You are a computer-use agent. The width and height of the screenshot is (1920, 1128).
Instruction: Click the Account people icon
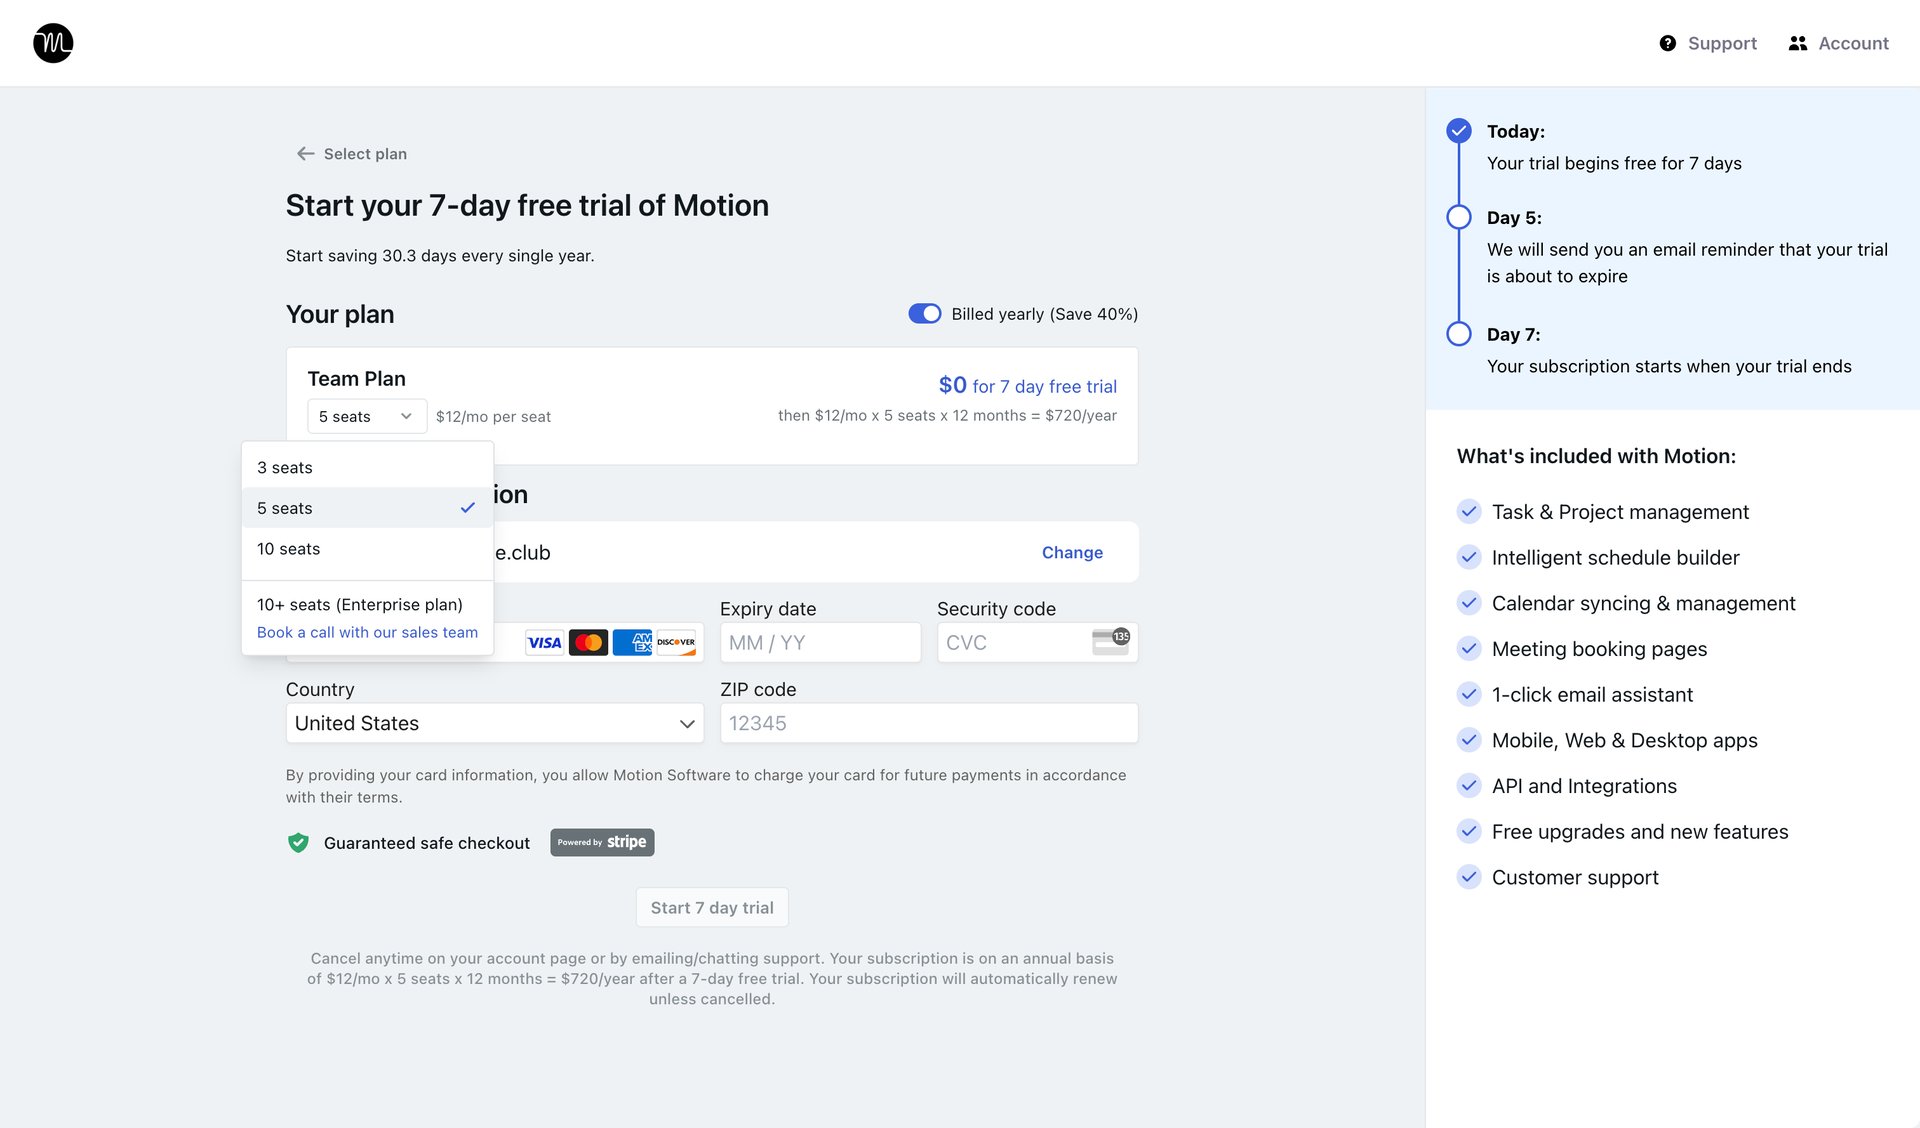click(x=1797, y=43)
